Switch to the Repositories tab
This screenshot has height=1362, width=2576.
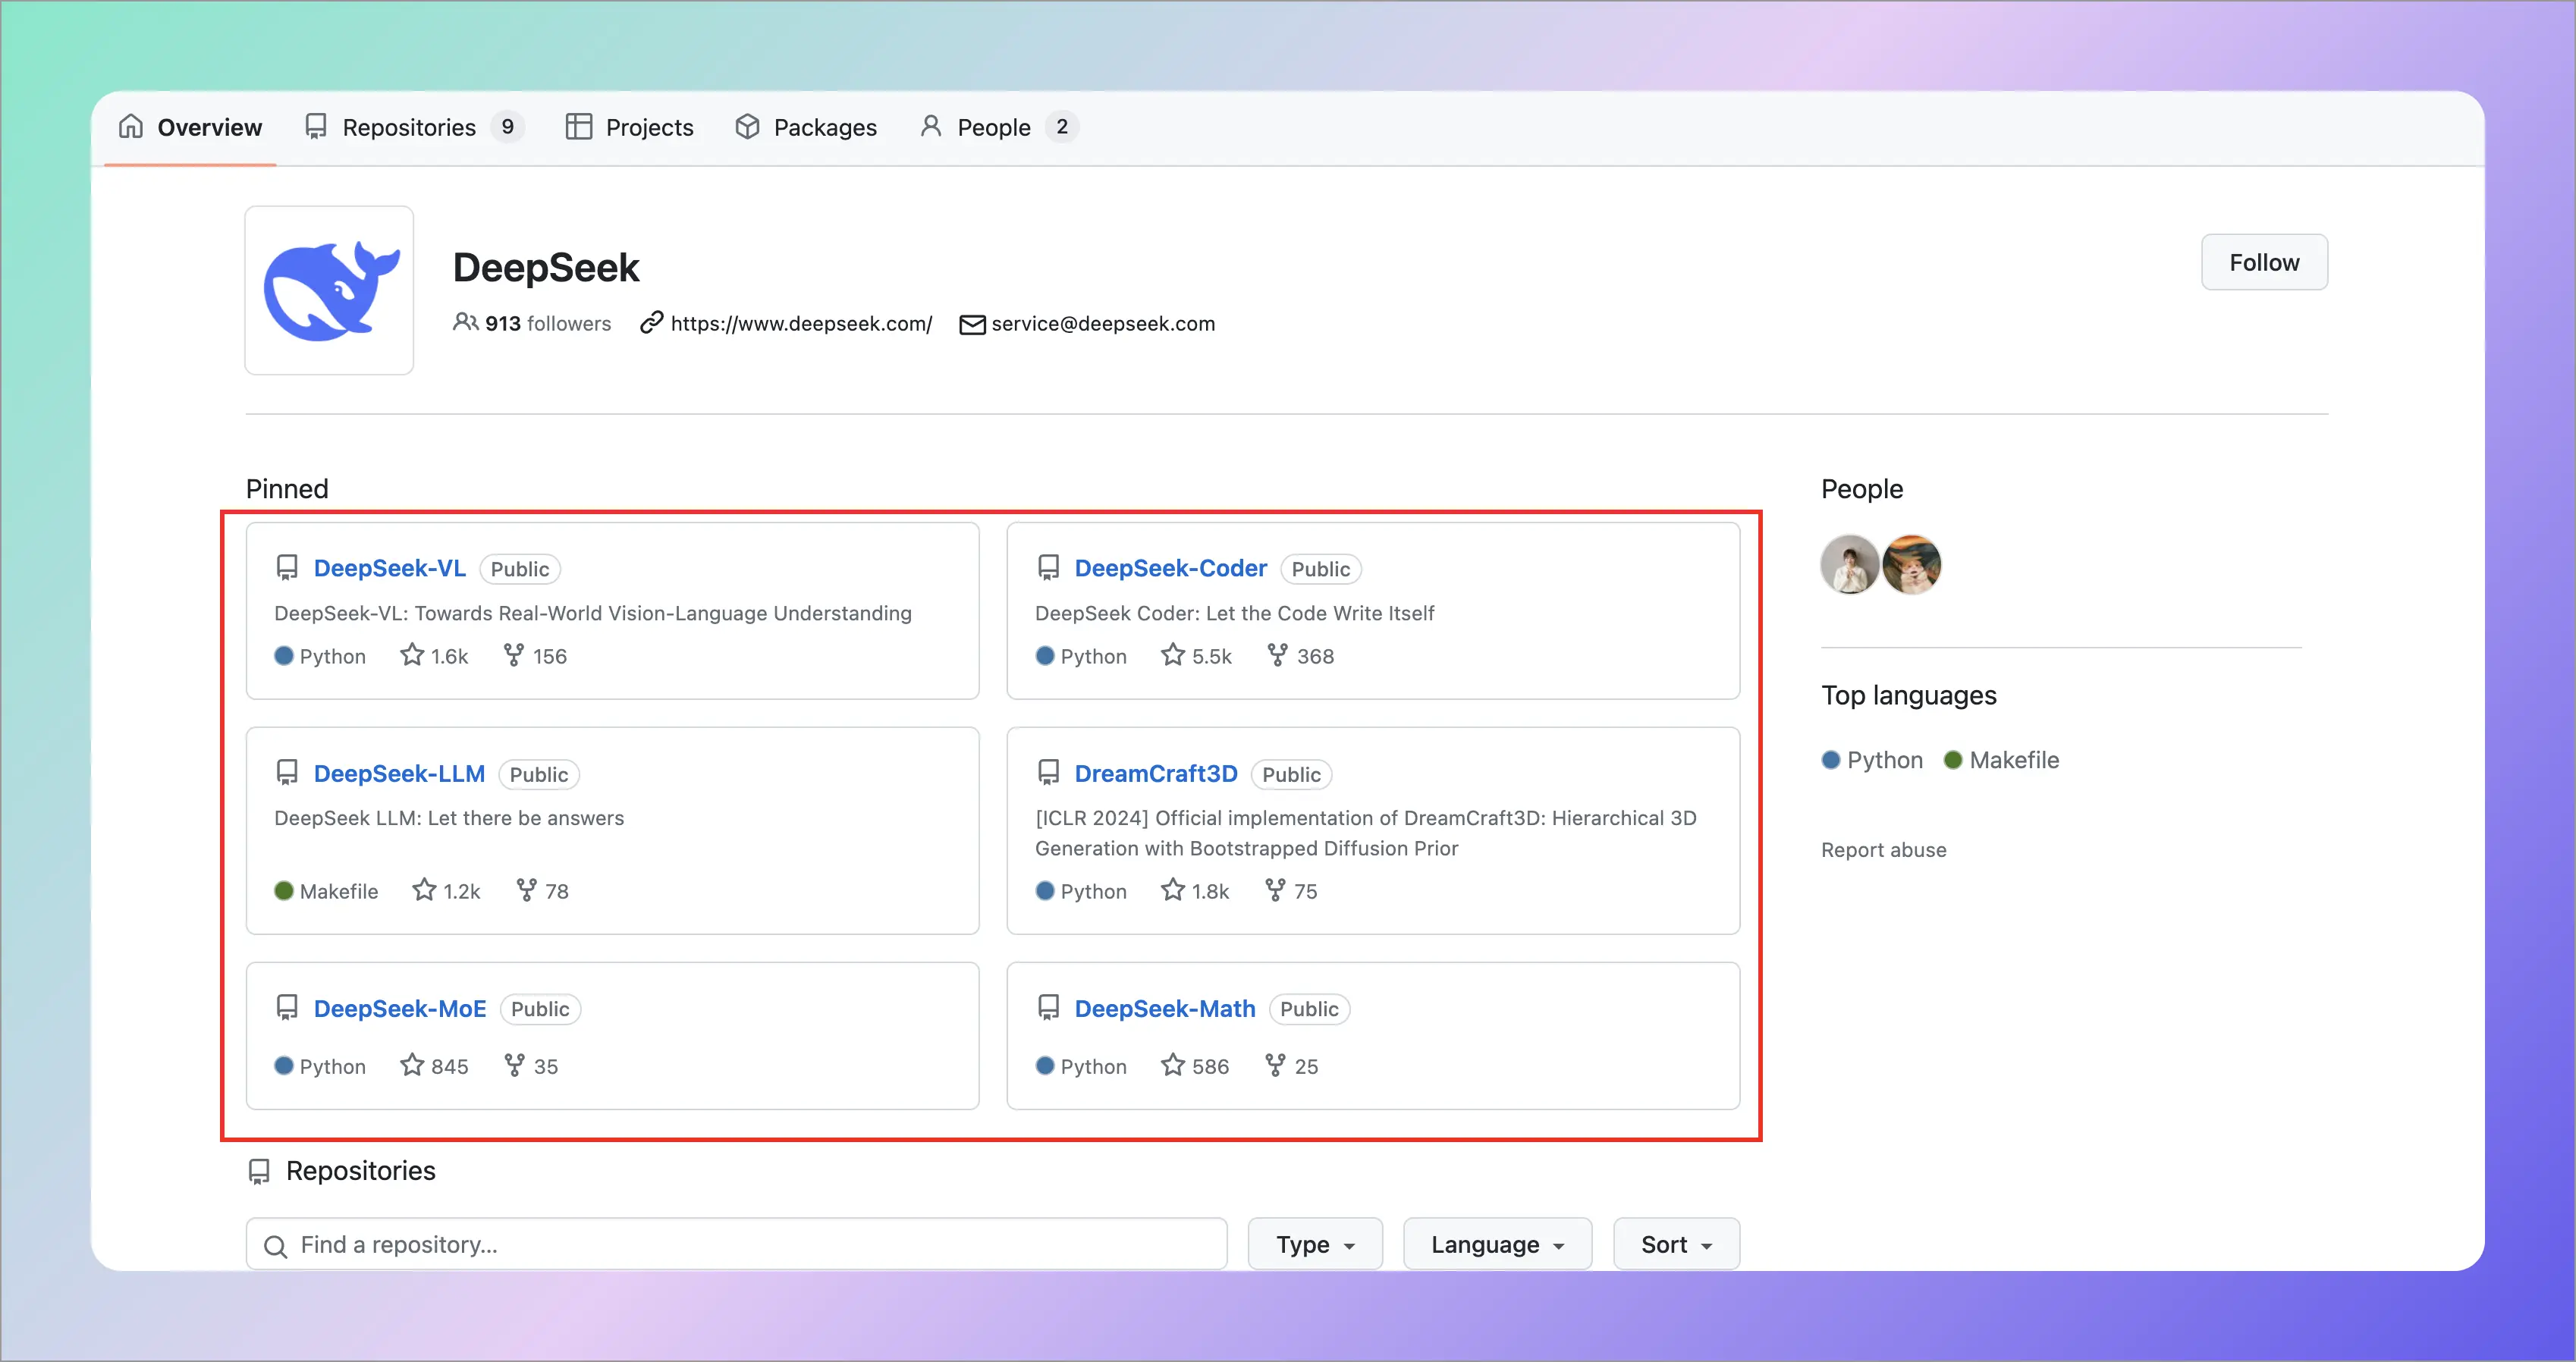tap(410, 127)
